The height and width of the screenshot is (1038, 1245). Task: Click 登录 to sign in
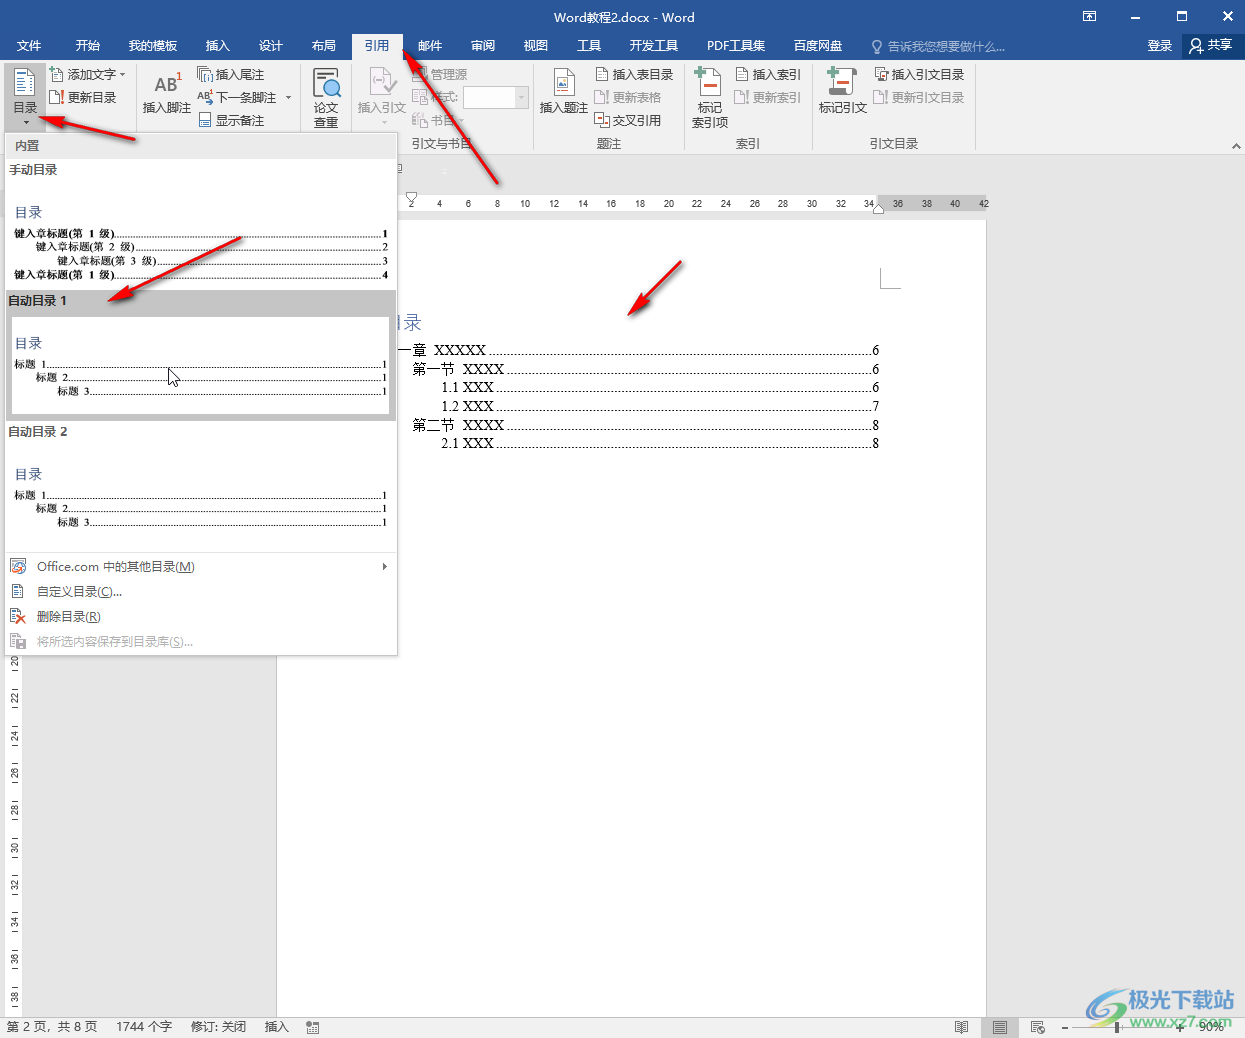point(1160,45)
